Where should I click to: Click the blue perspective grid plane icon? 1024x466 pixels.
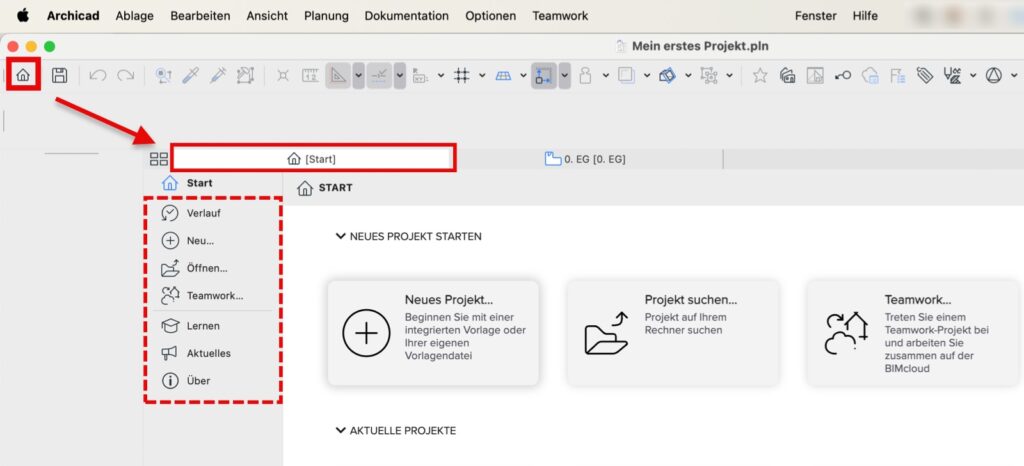point(503,76)
